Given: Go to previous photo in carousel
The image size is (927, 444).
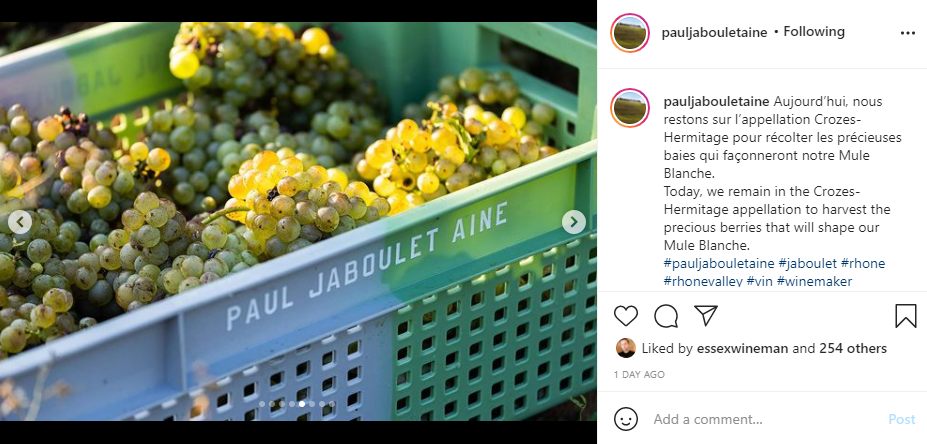Looking at the screenshot, I should tap(20, 222).
